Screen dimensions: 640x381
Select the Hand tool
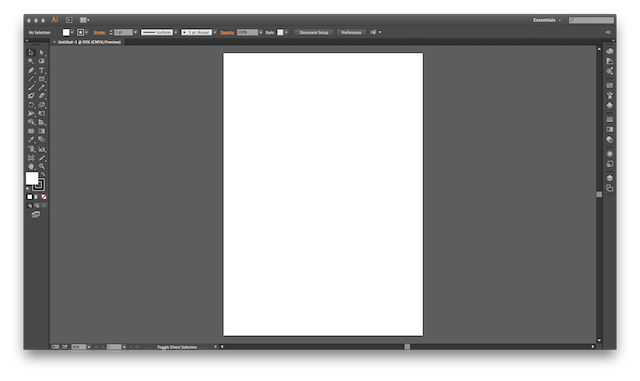[31, 166]
